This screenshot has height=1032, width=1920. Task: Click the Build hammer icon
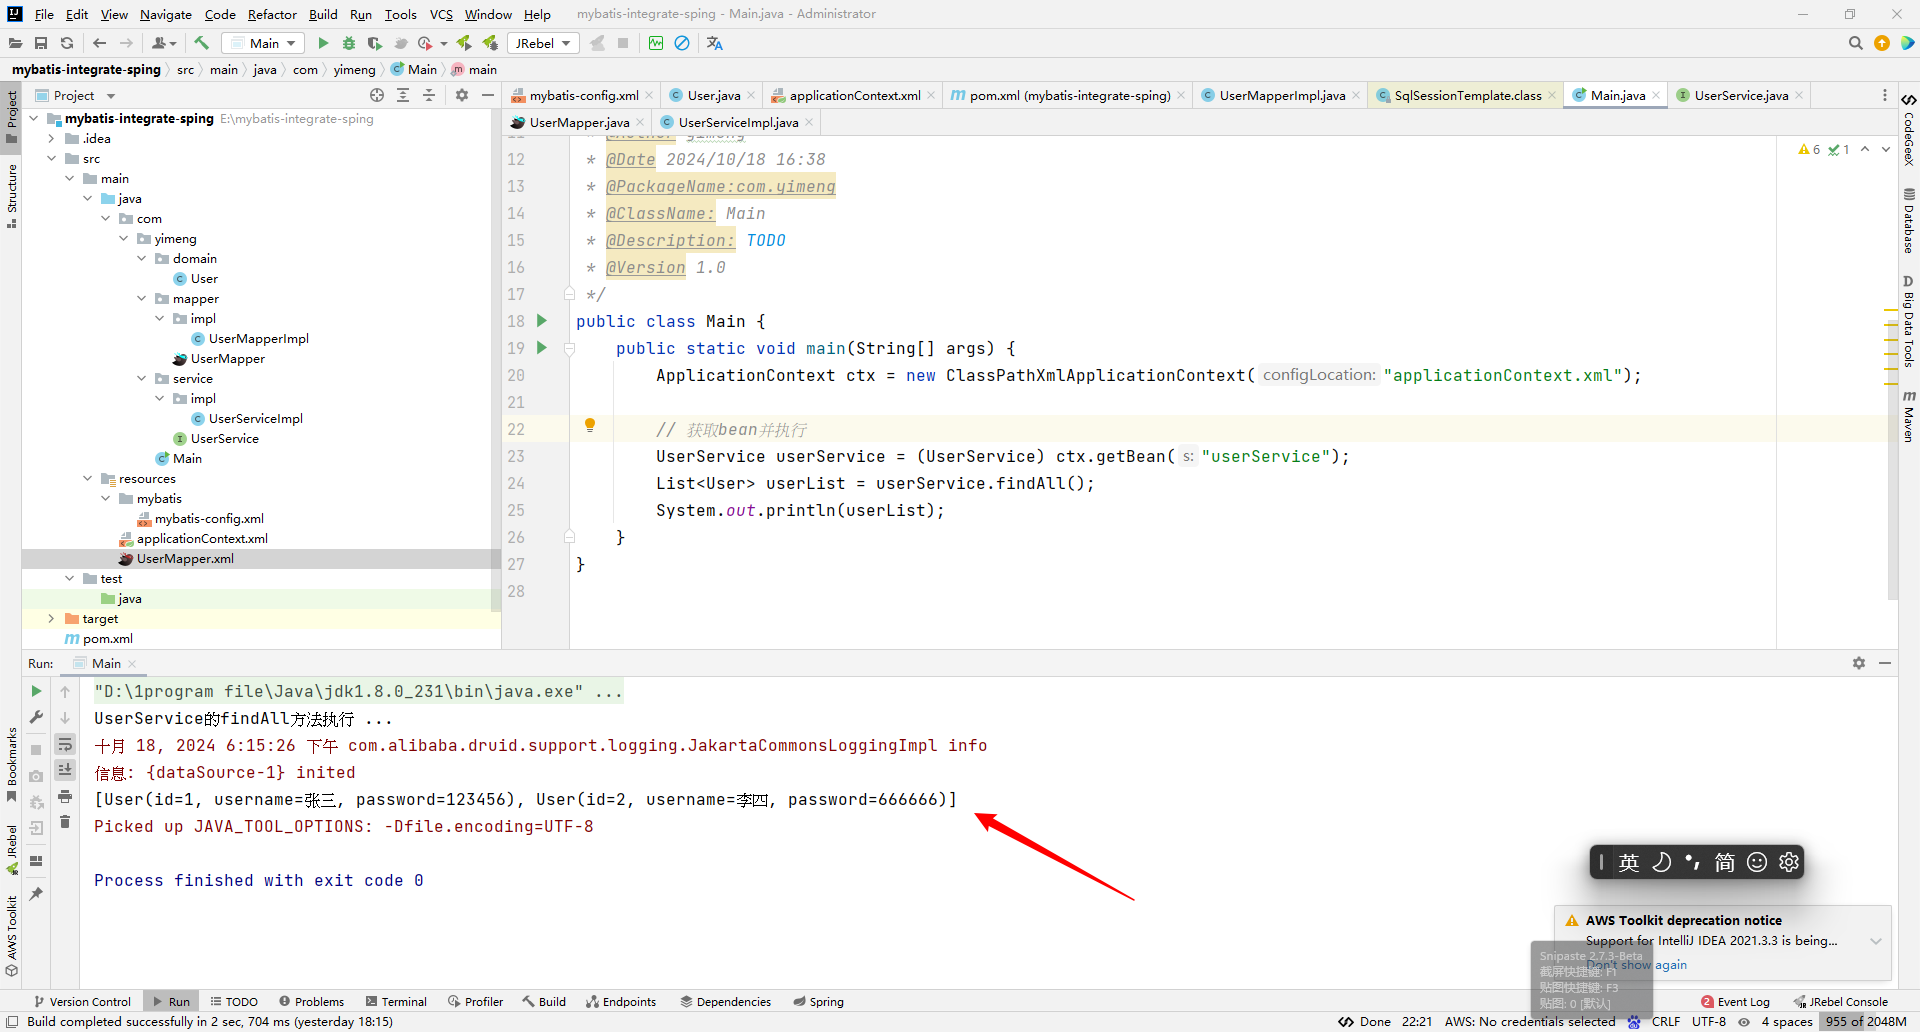point(202,43)
